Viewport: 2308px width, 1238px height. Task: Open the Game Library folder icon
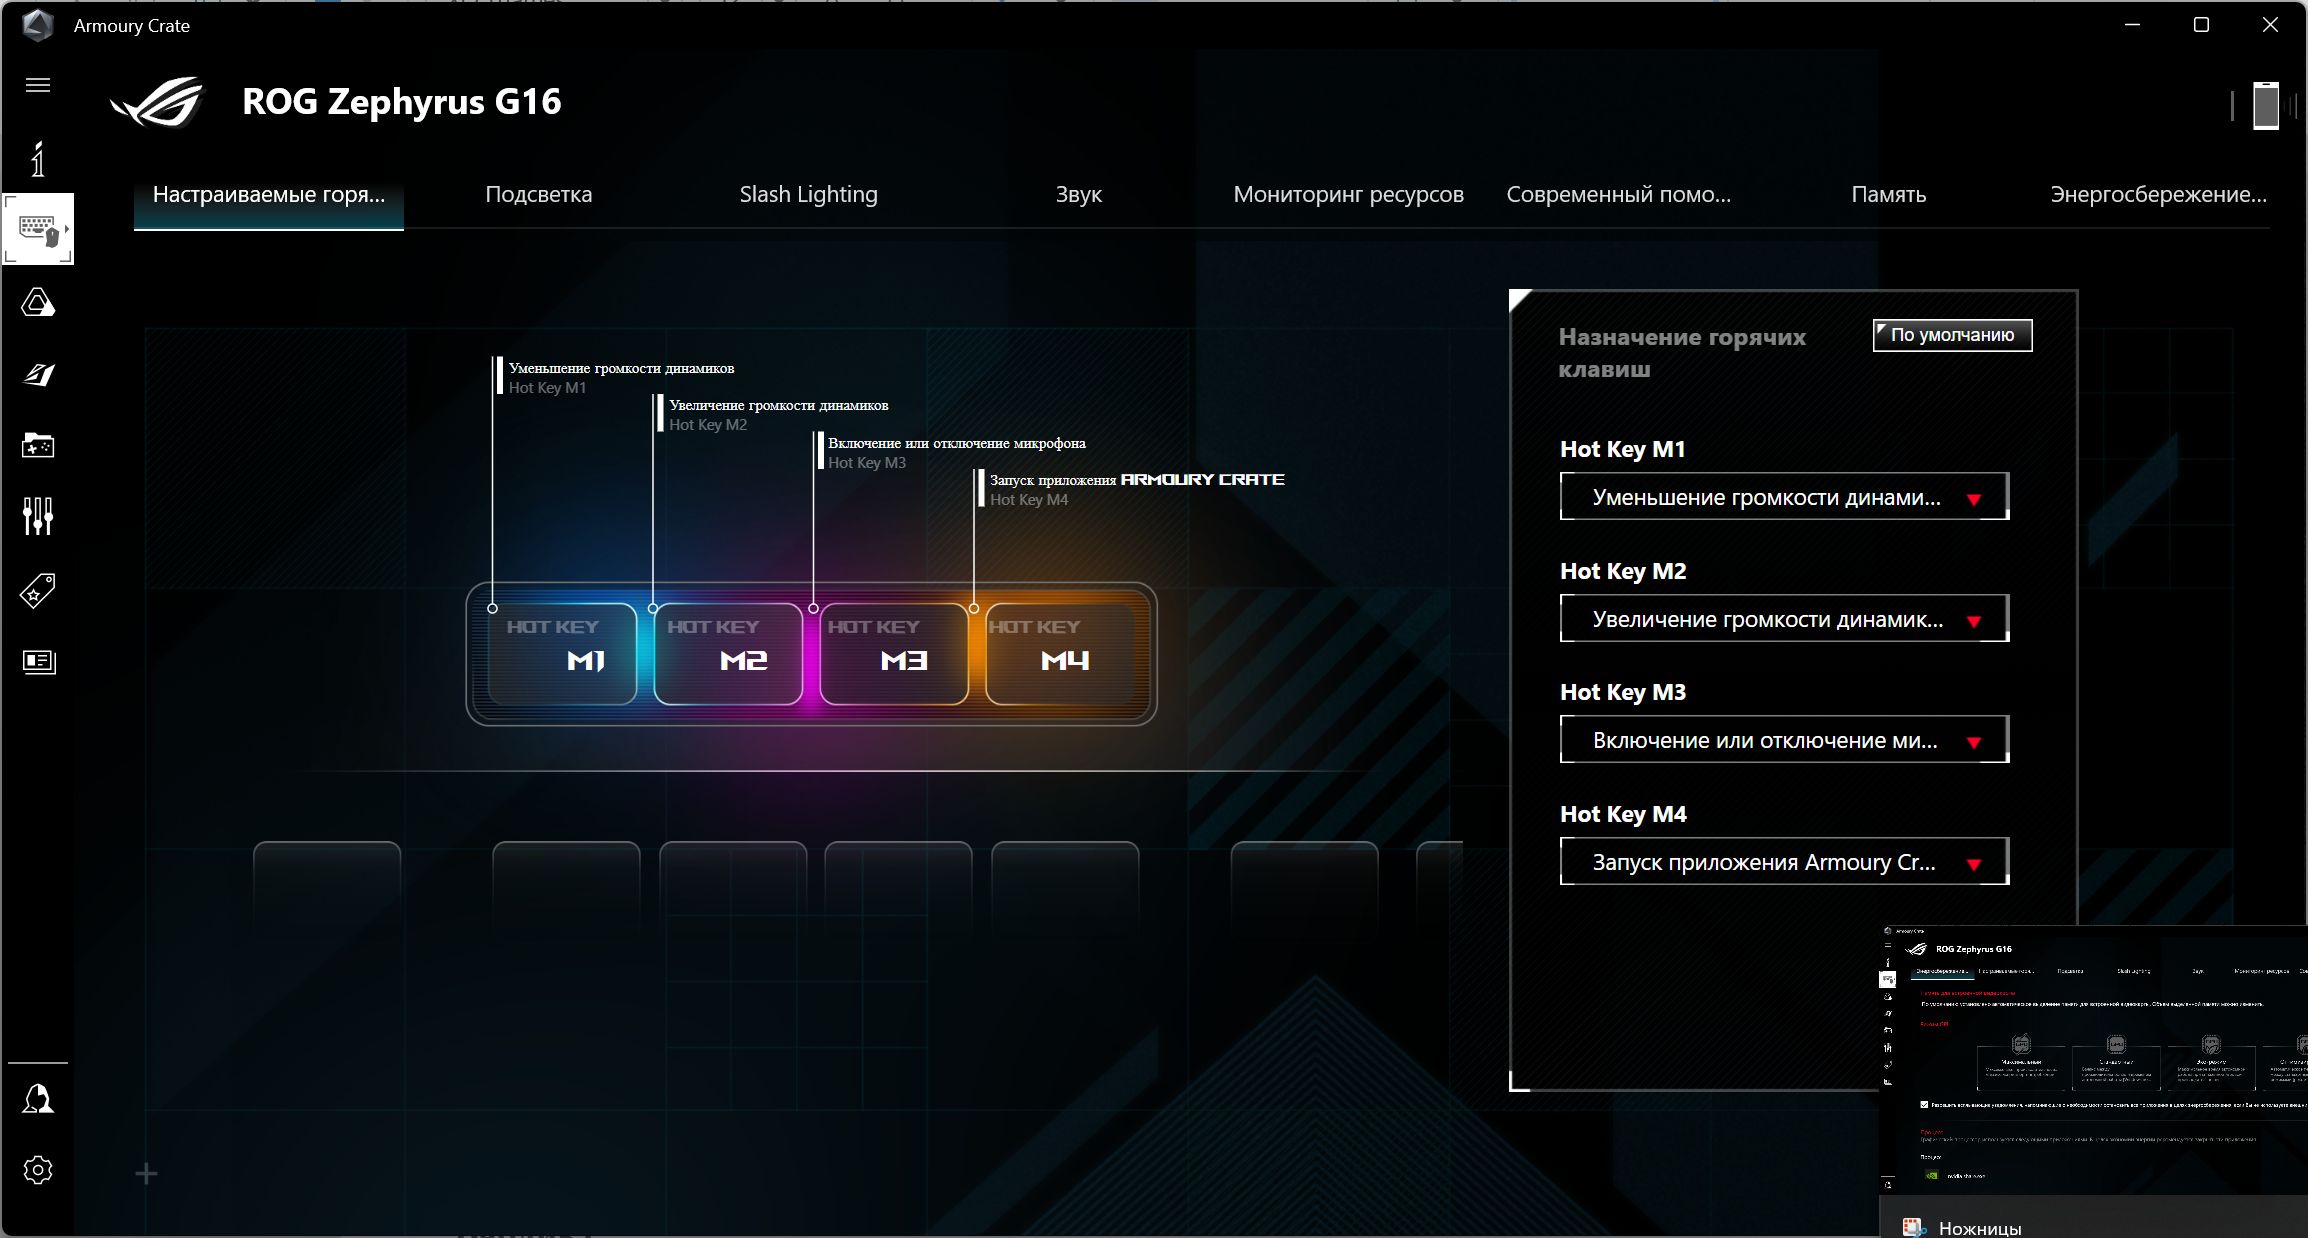tap(38, 445)
